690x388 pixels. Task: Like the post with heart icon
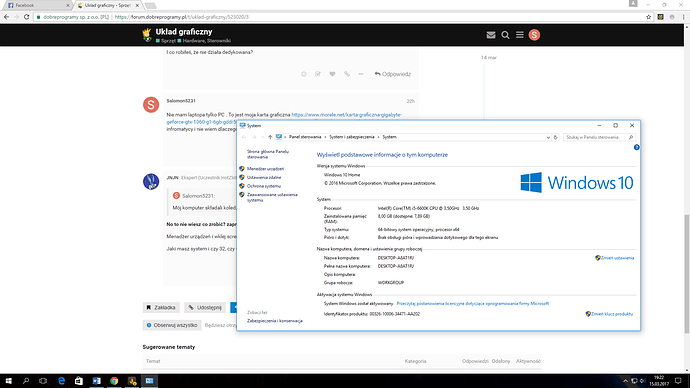332,74
